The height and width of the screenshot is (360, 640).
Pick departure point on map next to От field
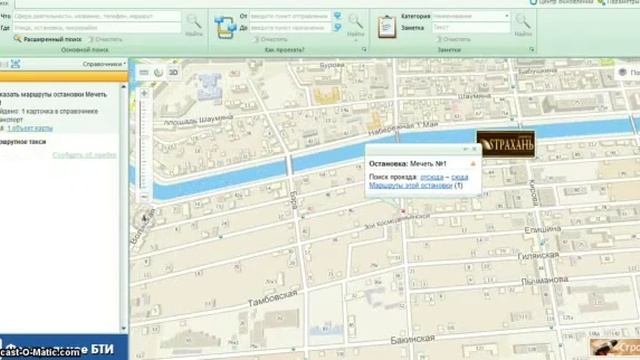(338, 16)
